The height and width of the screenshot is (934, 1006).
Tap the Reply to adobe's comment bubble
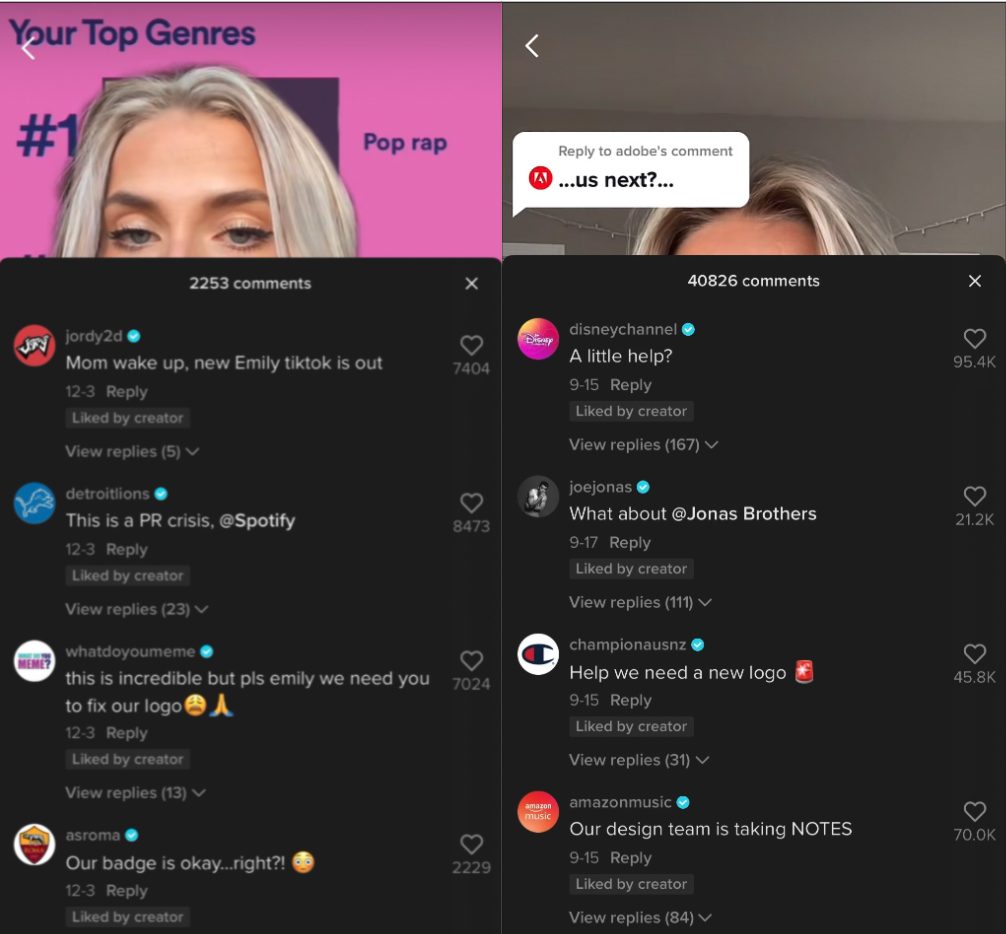click(x=630, y=170)
